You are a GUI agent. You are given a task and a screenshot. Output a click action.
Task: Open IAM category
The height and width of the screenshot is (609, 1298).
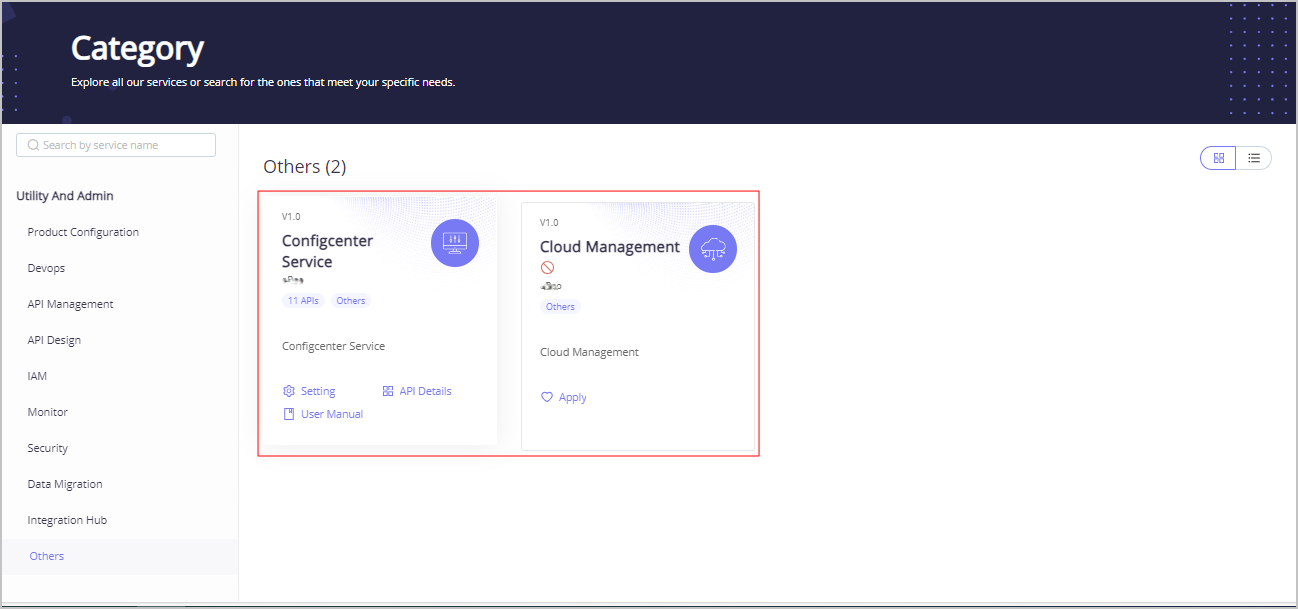coord(37,376)
